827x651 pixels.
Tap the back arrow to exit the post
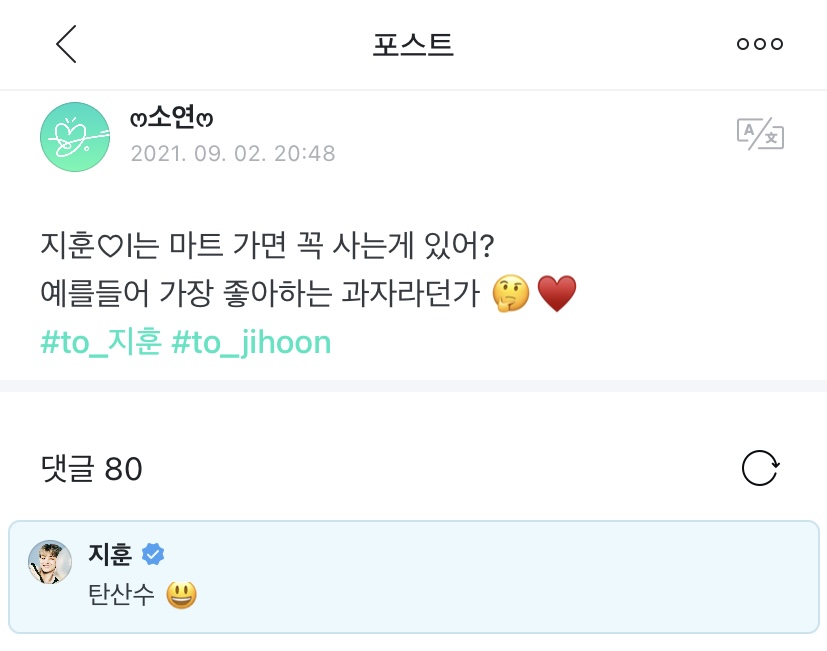coord(65,44)
